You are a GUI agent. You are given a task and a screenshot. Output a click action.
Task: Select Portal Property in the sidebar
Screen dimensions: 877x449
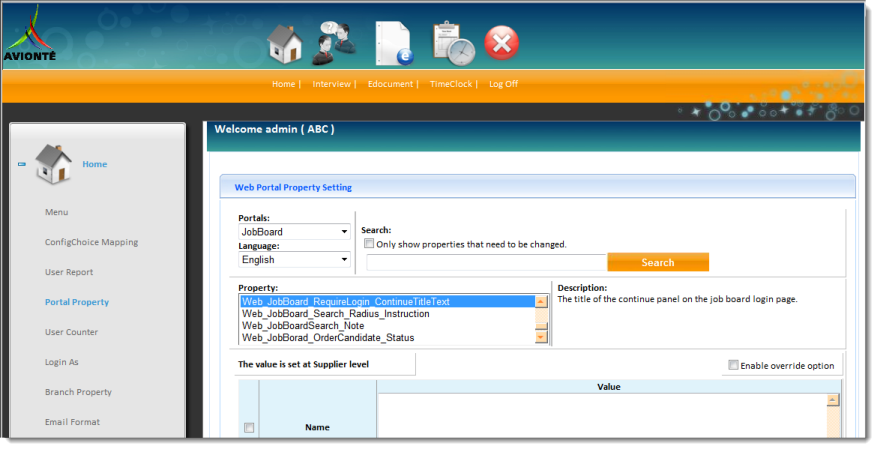pyautogui.click(x=77, y=302)
